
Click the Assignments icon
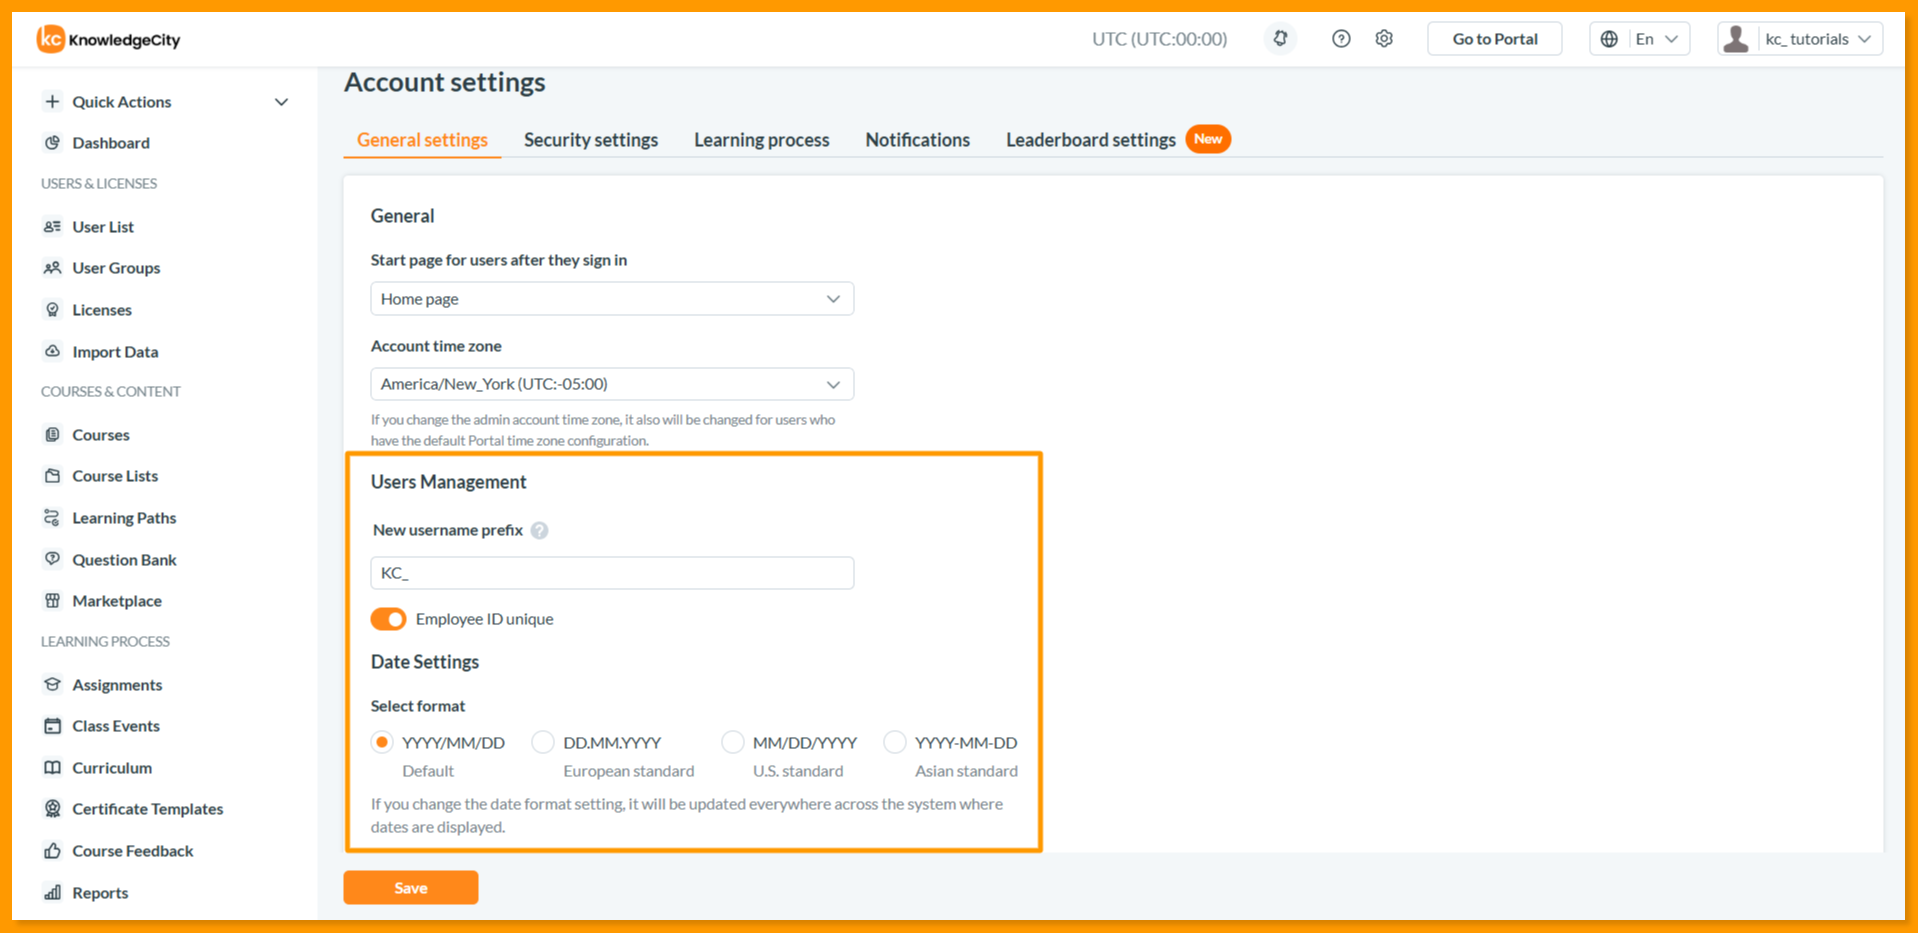(x=52, y=685)
